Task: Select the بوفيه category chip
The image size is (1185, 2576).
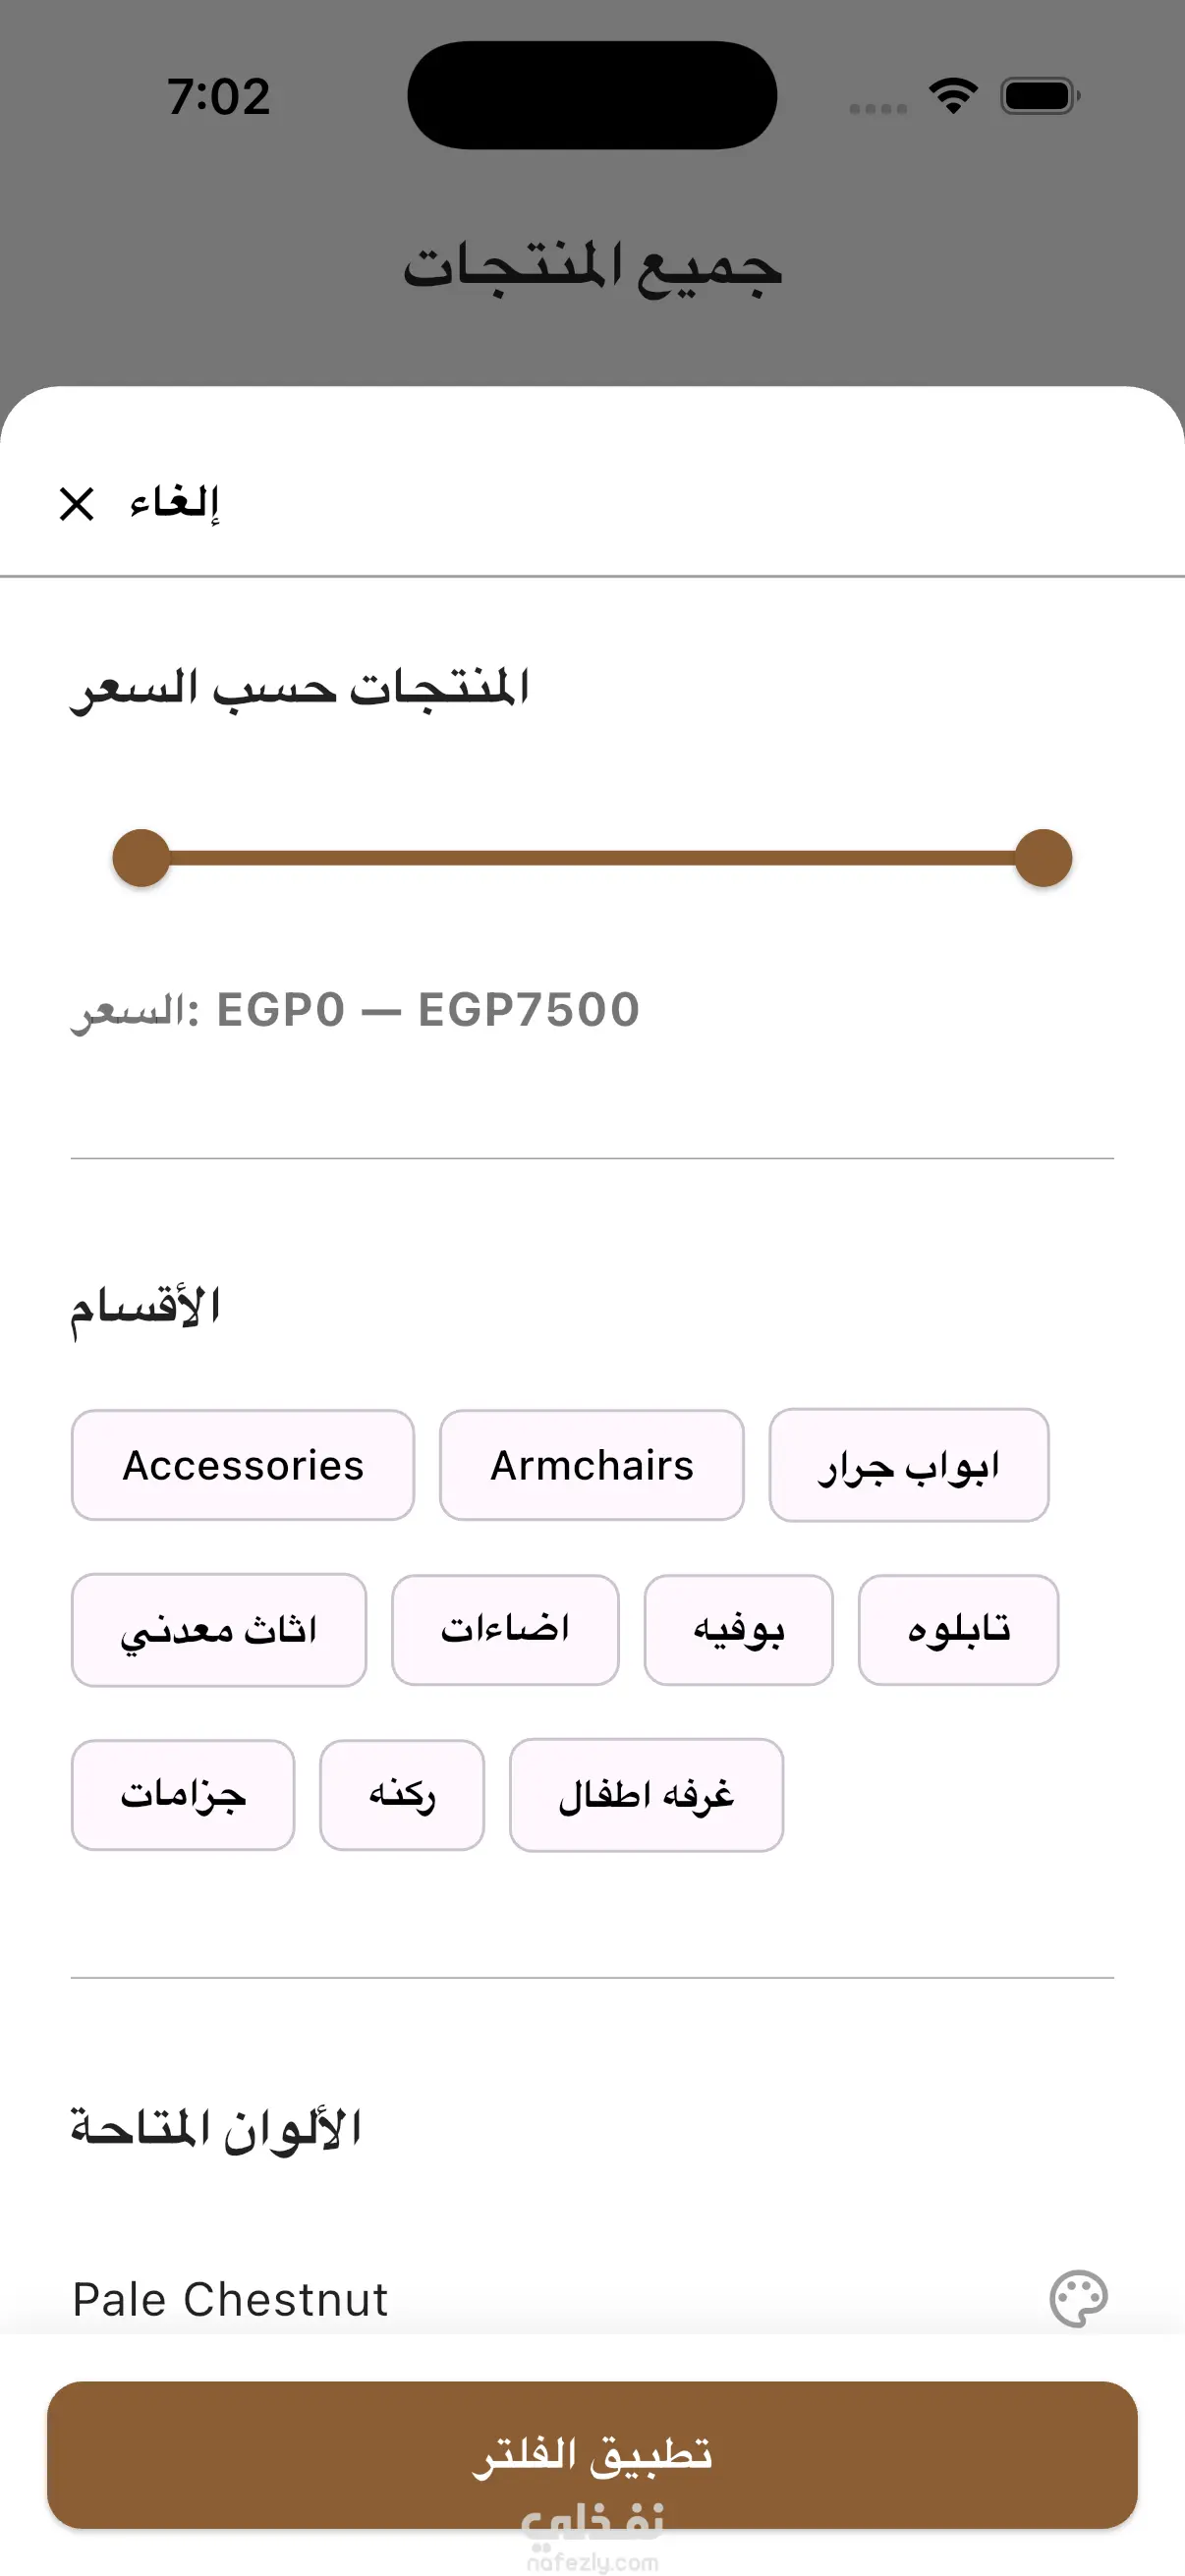Action: [x=739, y=1630]
